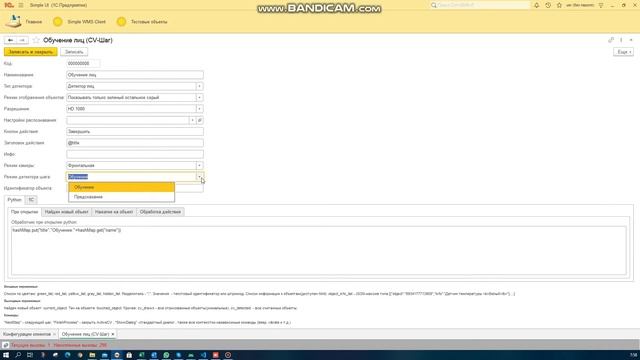Open the Еще dropdown menu
This screenshot has height=360, width=640.
tap(623, 52)
